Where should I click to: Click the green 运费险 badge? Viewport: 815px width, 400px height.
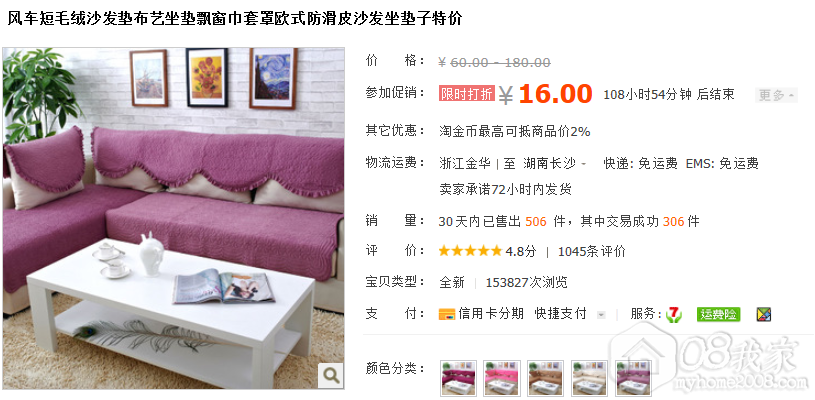click(718, 314)
